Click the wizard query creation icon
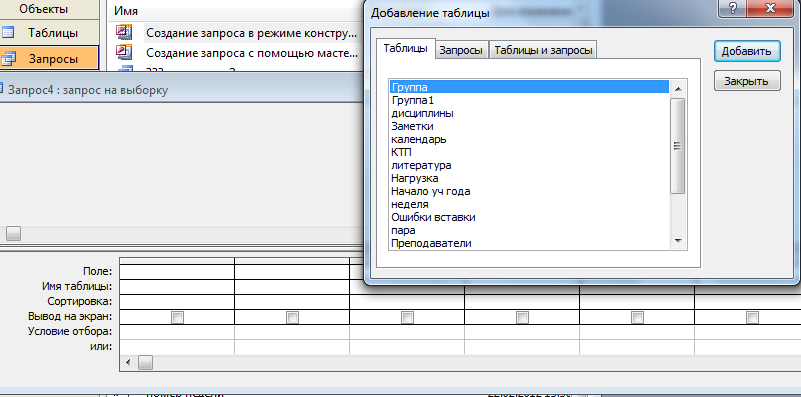The image size is (801, 397). 124,52
